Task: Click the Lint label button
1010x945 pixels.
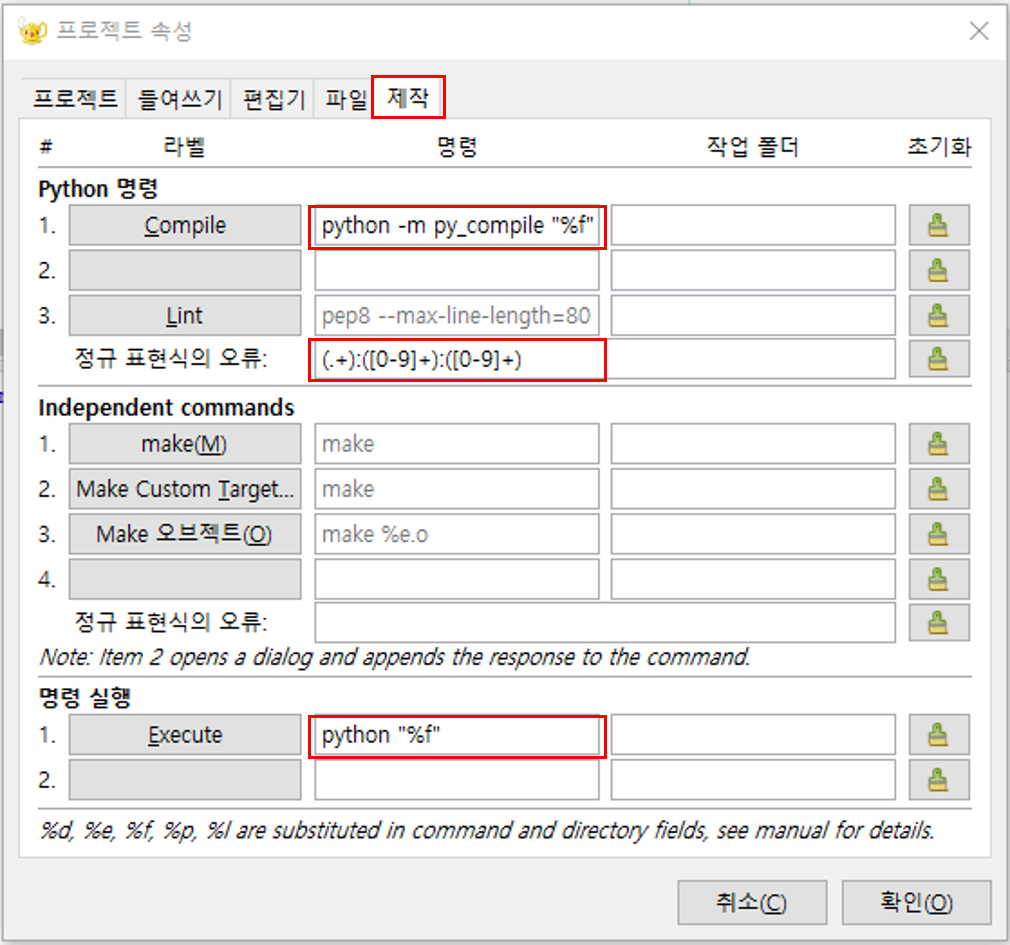Action: point(185,316)
